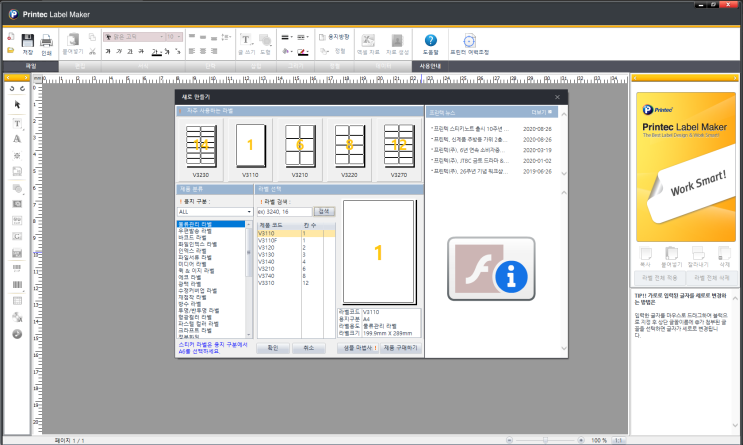Click the 검색 (Search) button

click(x=324, y=211)
